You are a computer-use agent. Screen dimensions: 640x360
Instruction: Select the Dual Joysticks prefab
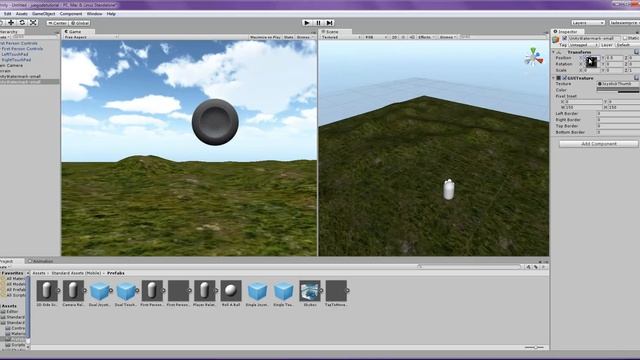[100, 291]
